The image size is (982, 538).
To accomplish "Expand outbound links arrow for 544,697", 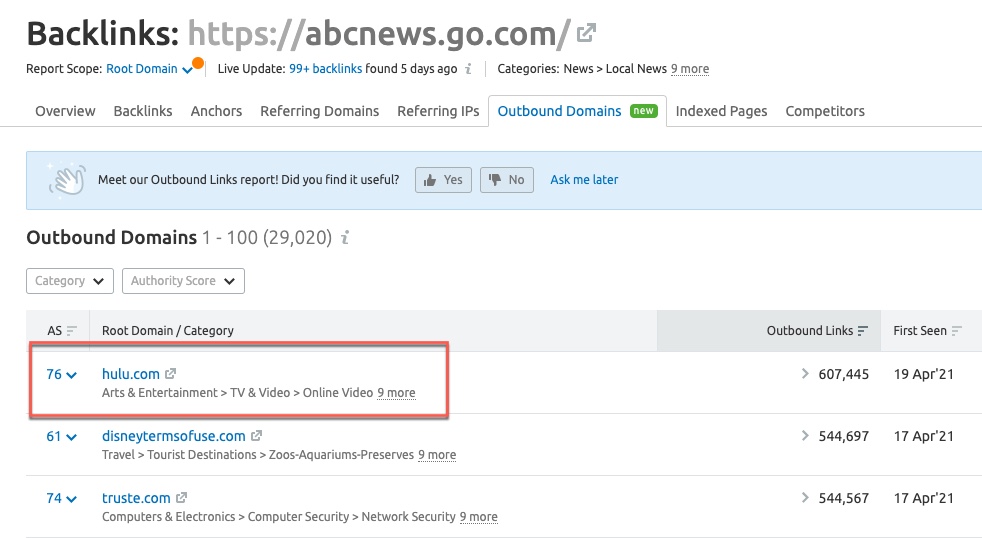I will tap(805, 436).
